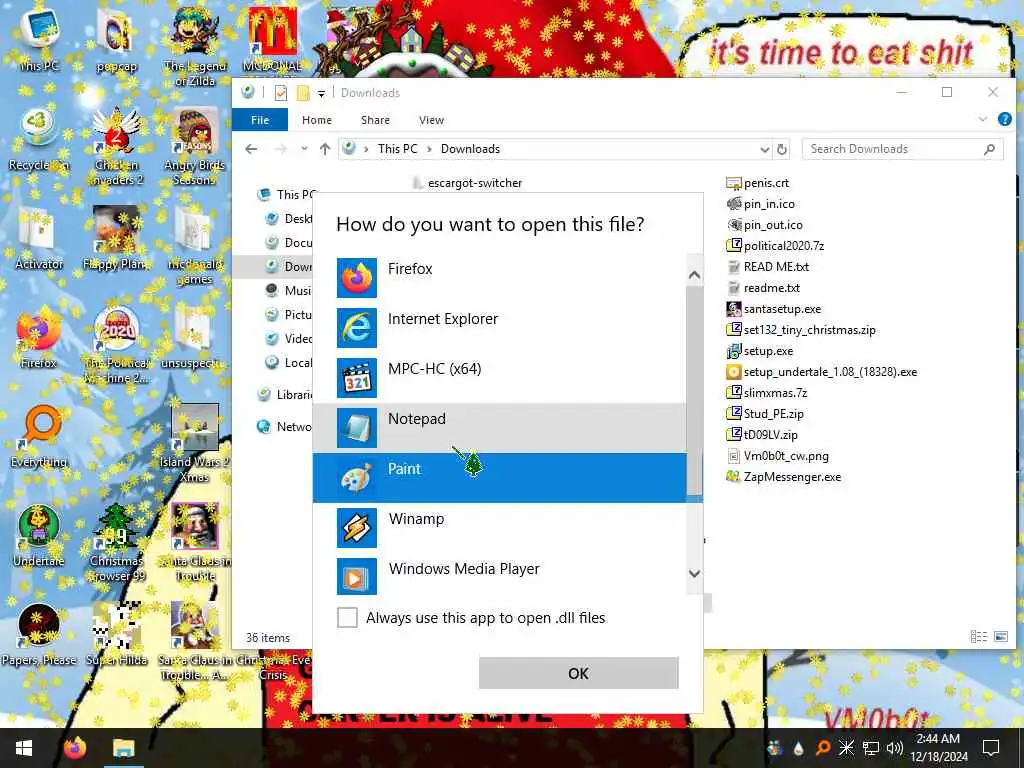This screenshot has height=768, width=1024.
Task: Open the Share ribbon tab
Action: coord(375,120)
